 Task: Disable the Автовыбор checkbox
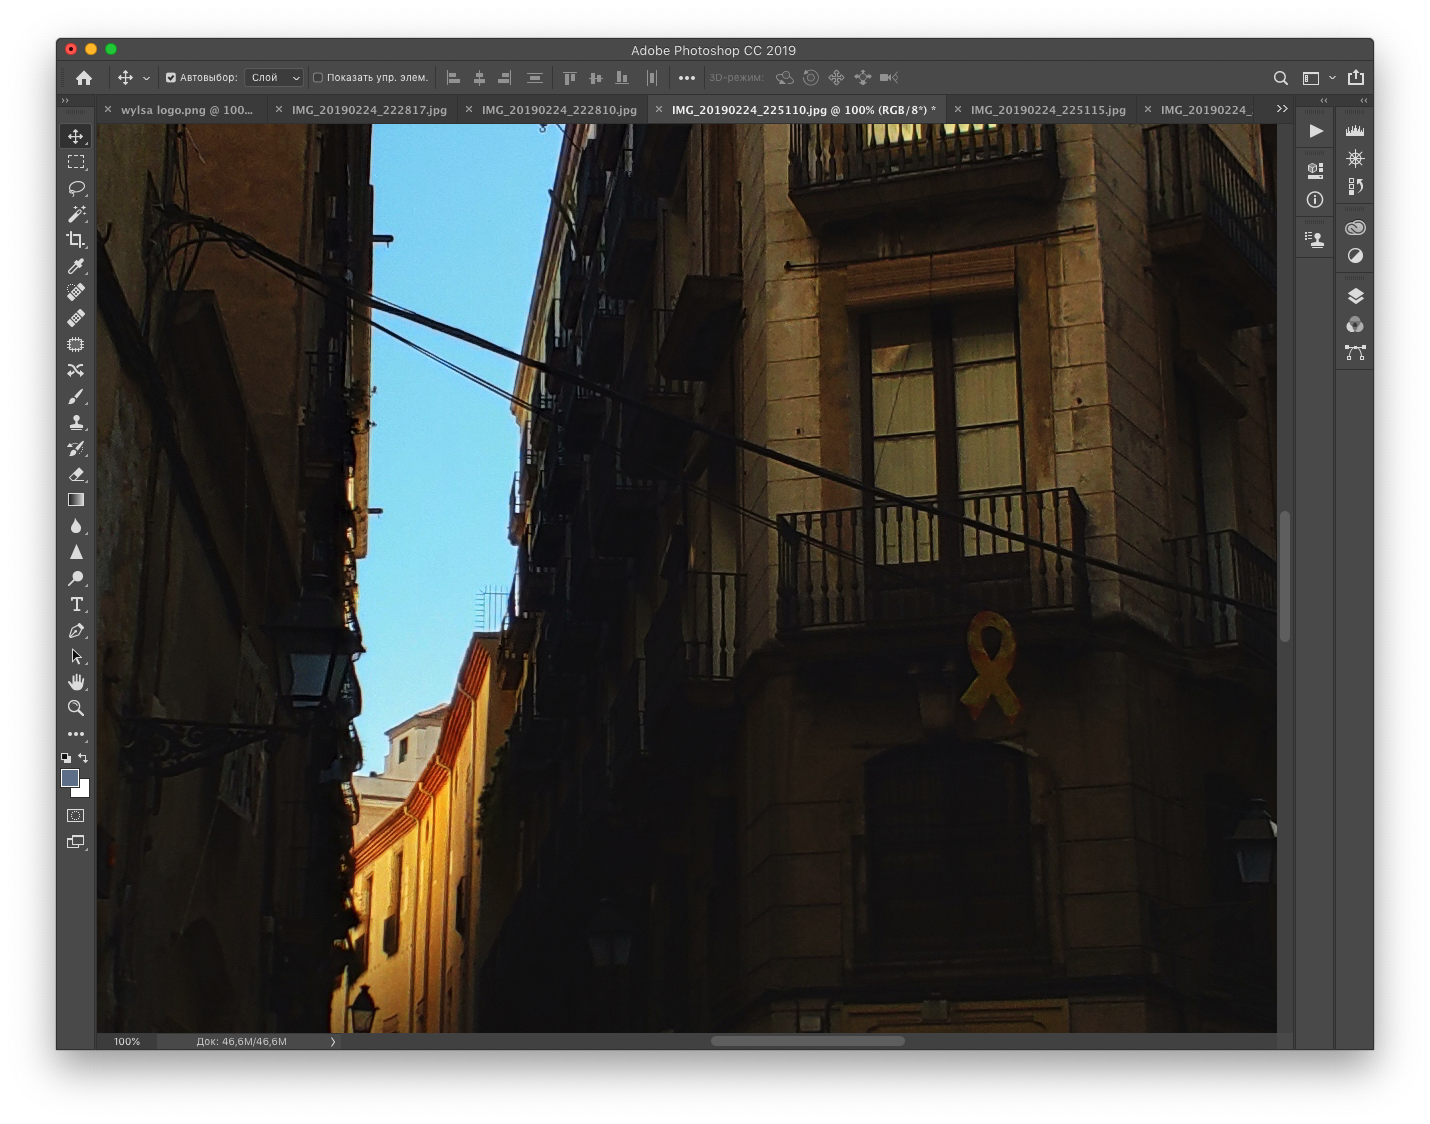pyautogui.click(x=171, y=78)
